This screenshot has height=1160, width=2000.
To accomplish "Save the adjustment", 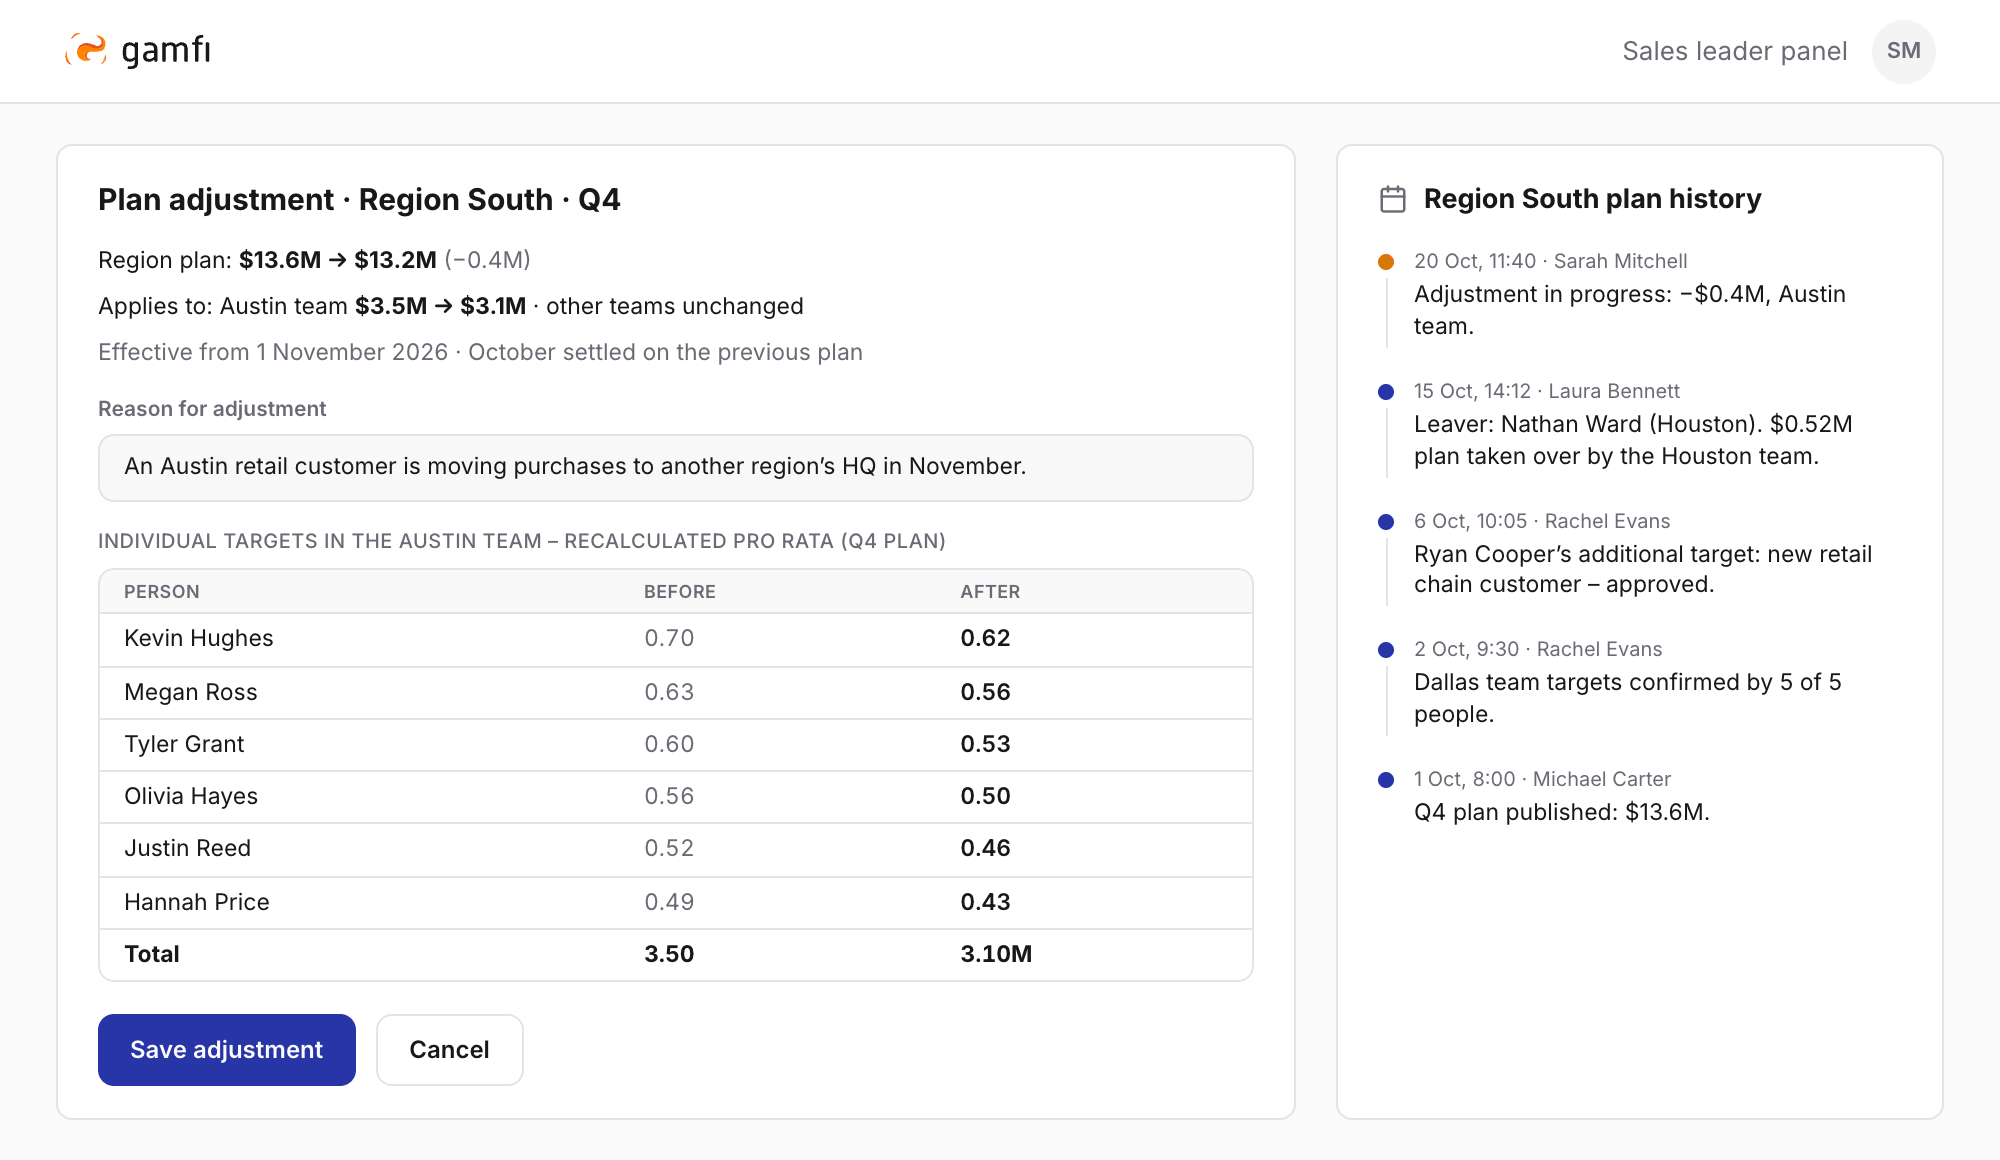I will click(x=227, y=1050).
